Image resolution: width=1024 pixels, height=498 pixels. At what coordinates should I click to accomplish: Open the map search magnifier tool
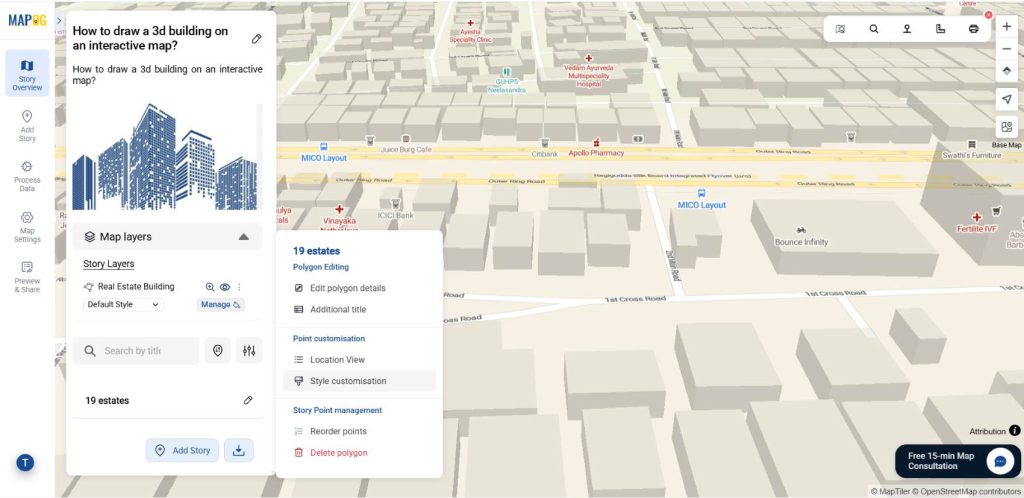(874, 29)
